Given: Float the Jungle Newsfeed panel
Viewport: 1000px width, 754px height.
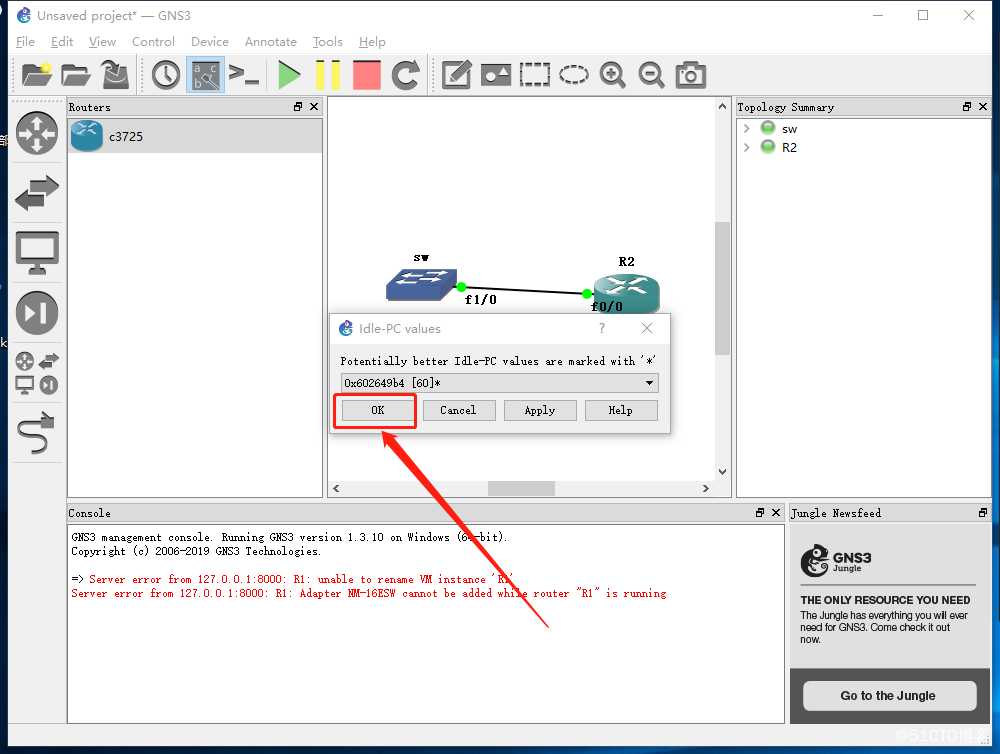Looking at the screenshot, I should 983,512.
